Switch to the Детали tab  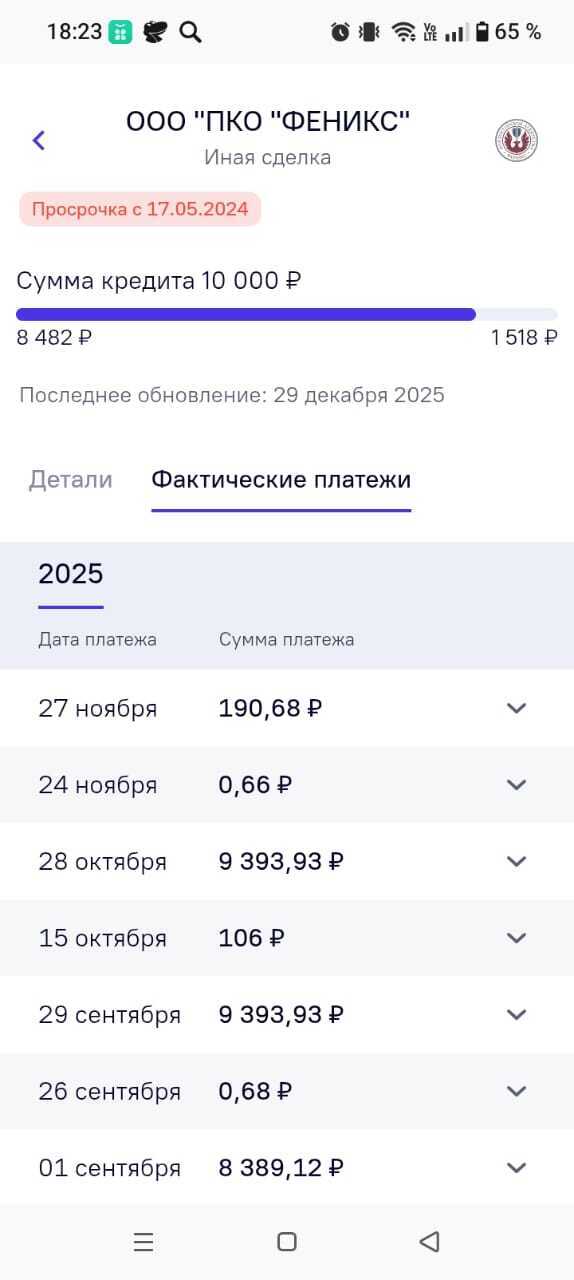point(70,479)
